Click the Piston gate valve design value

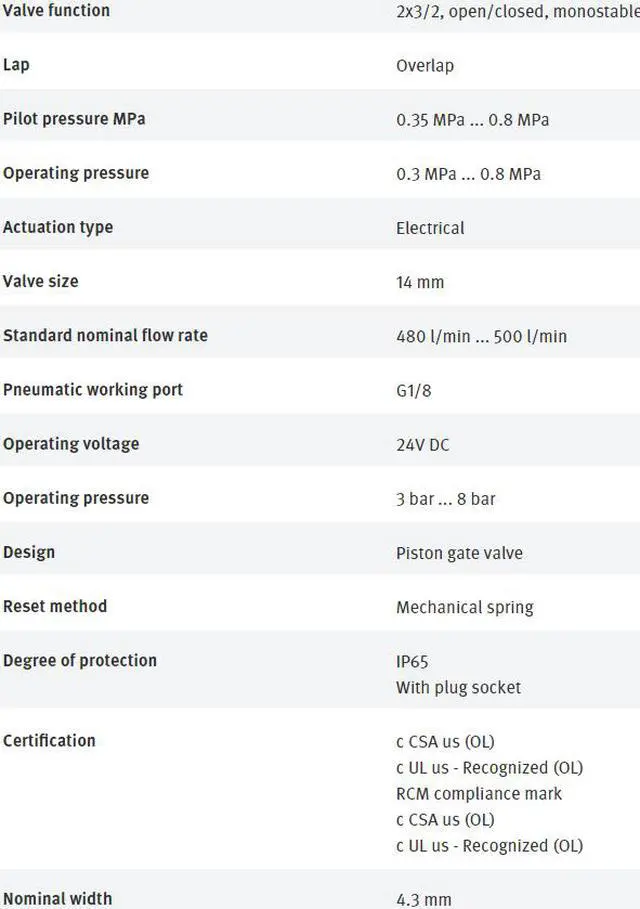click(x=460, y=553)
